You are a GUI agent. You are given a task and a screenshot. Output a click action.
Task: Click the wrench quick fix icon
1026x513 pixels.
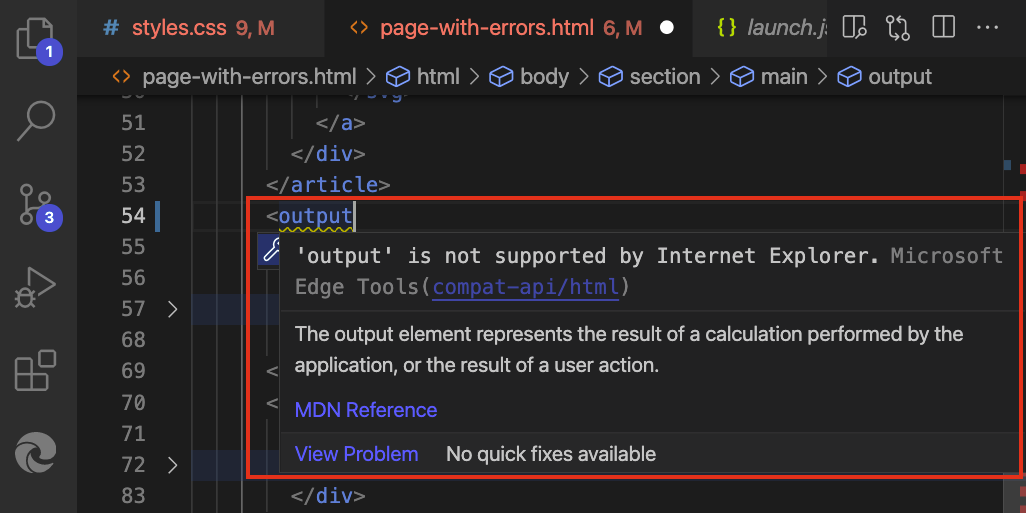point(269,251)
